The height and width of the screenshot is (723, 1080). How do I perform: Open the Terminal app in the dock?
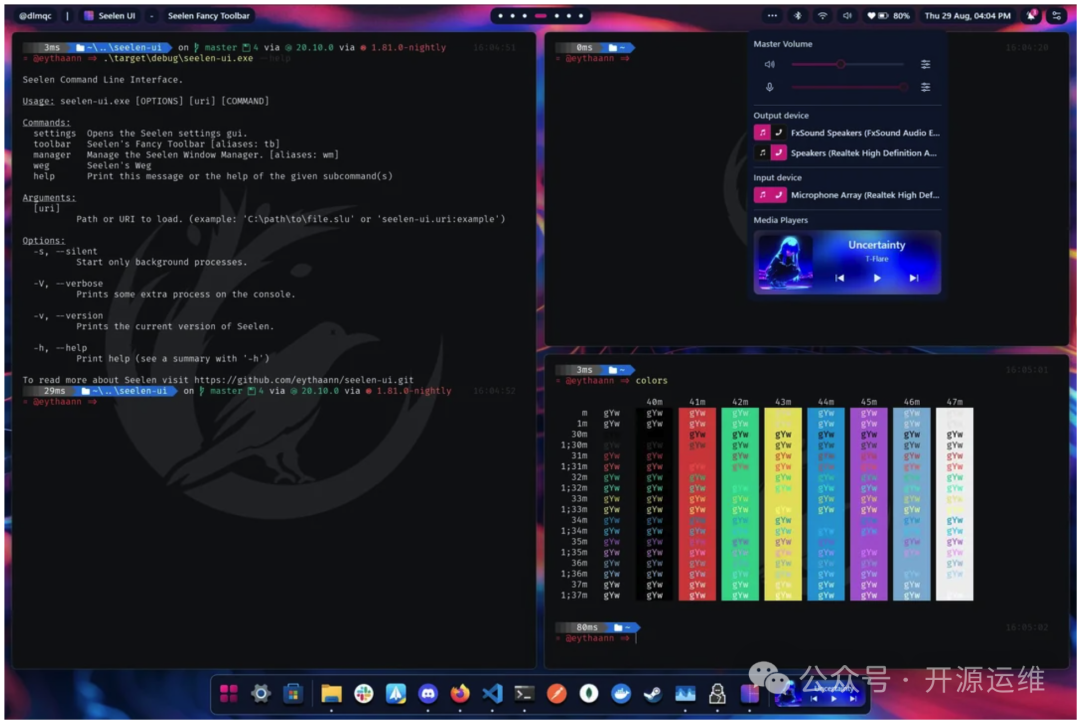(x=524, y=693)
